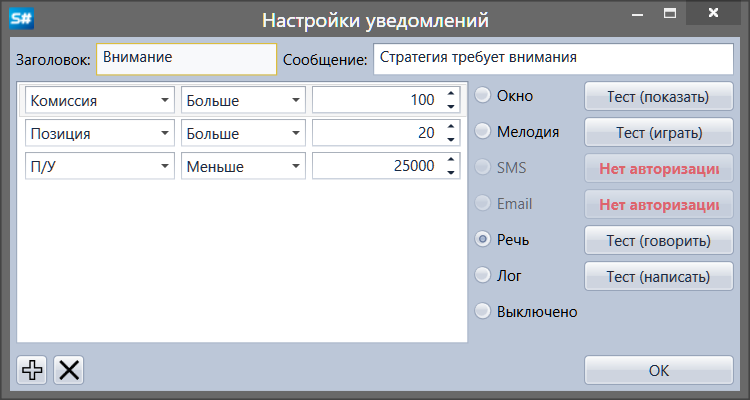750x400 pixels.
Task: Click the S# application logo icon
Action: [22, 19]
